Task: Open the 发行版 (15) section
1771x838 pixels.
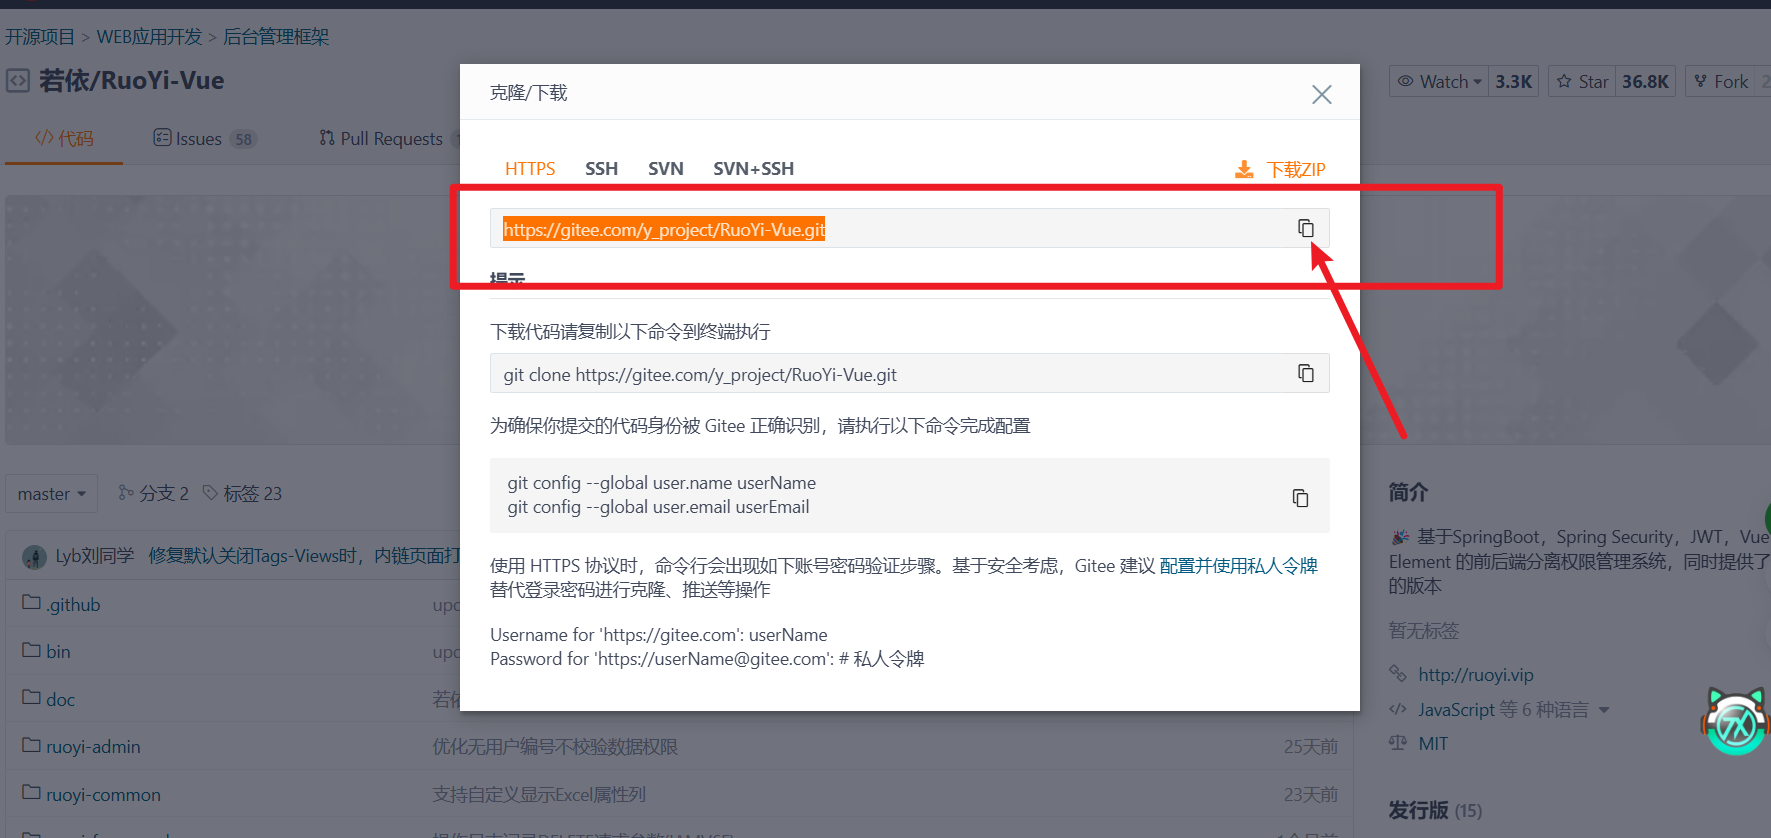Action: (1435, 810)
